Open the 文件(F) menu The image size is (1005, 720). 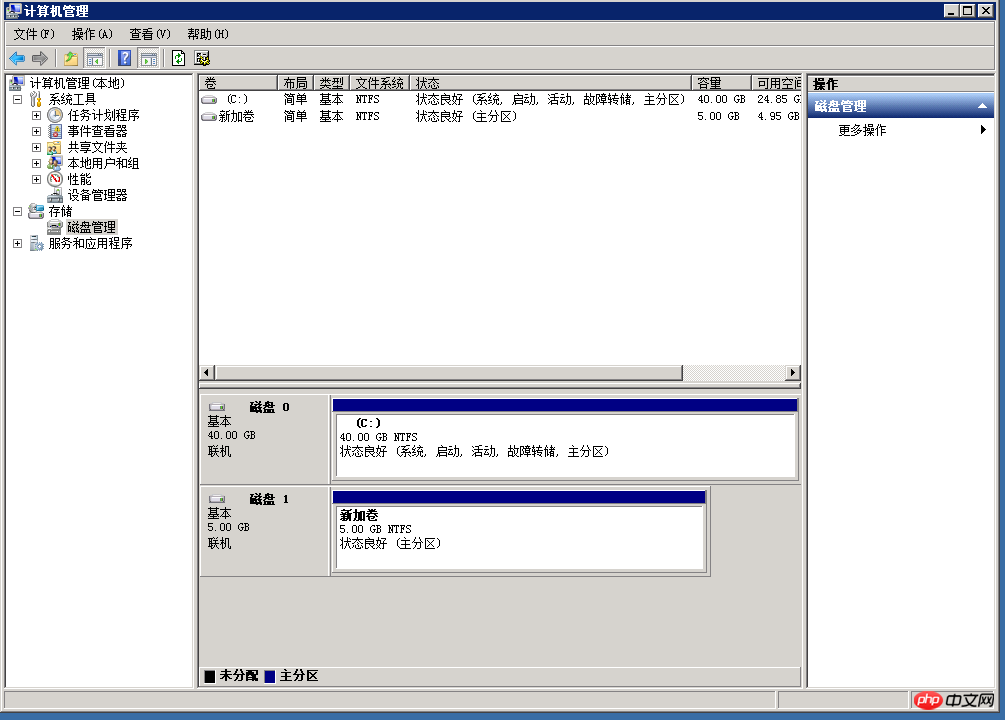[x=34, y=34]
